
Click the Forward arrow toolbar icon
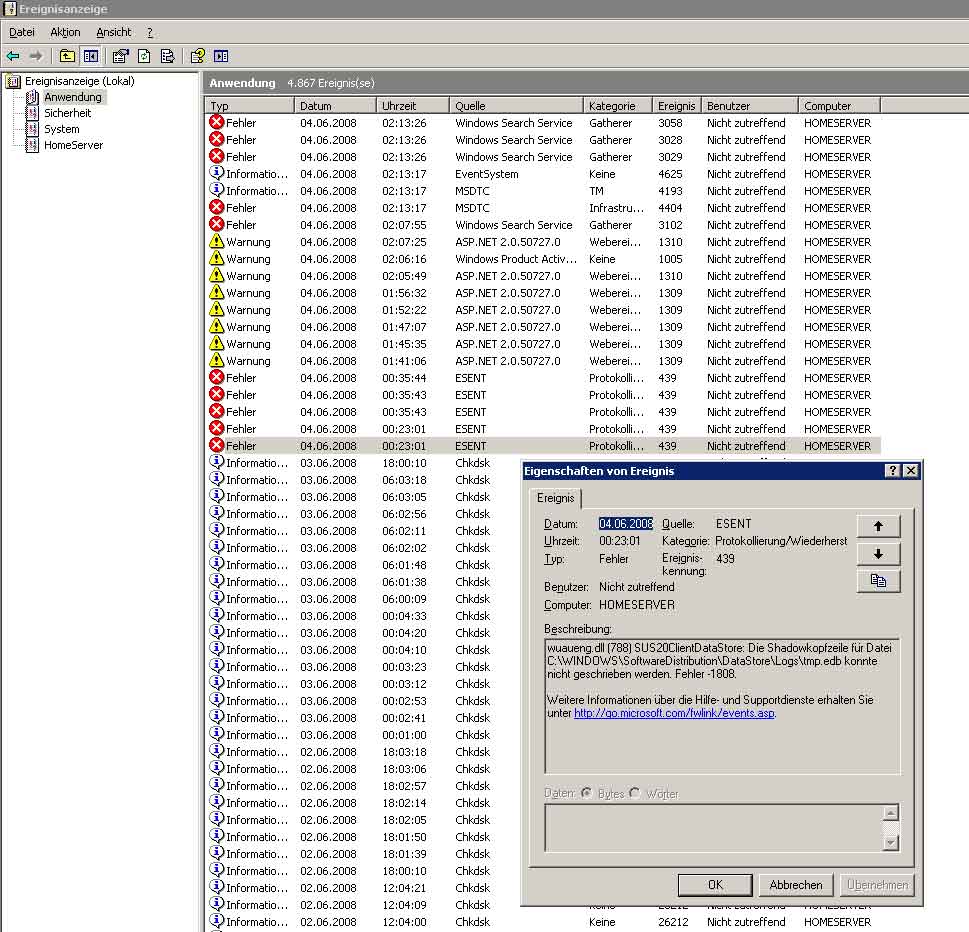(36, 56)
